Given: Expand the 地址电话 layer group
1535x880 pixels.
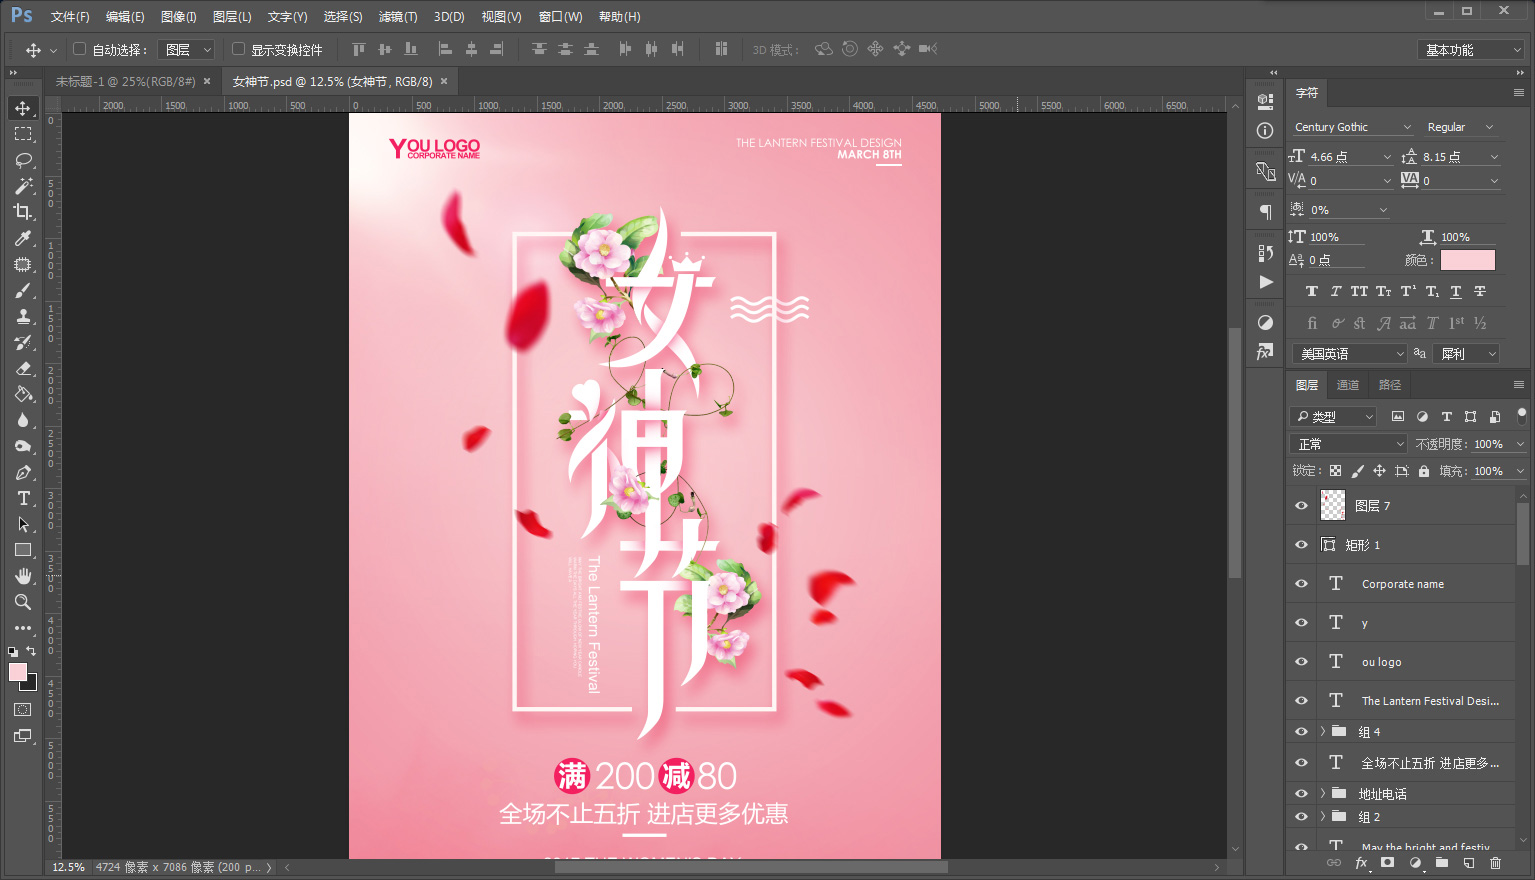Looking at the screenshot, I should (x=1322, y=794).
